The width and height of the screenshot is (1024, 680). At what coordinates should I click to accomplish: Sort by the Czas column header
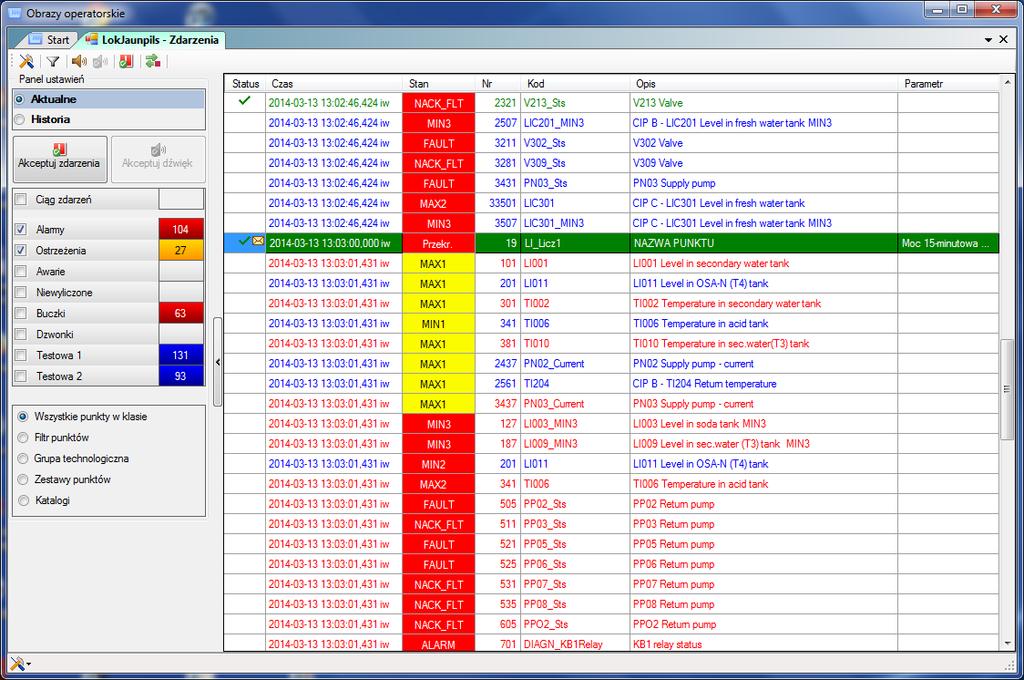pyautogui.click(x=335, y=84)
